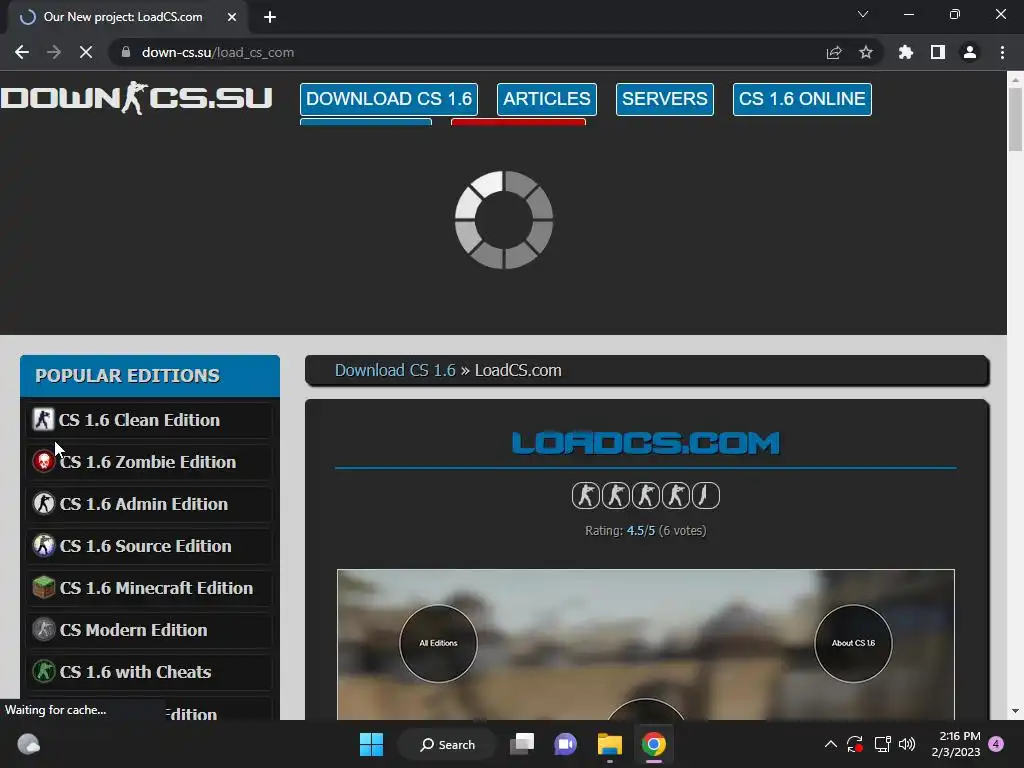This screenshot has width=1024, height=768.
Task: Open the clock and date panel
Action: tap(955, 744)
